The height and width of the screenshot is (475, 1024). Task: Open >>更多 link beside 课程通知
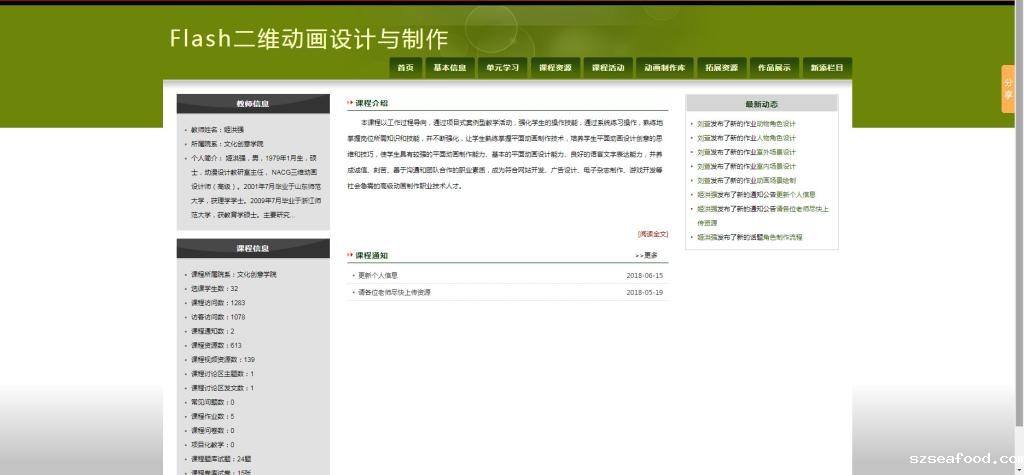click(x=647, y=255)
